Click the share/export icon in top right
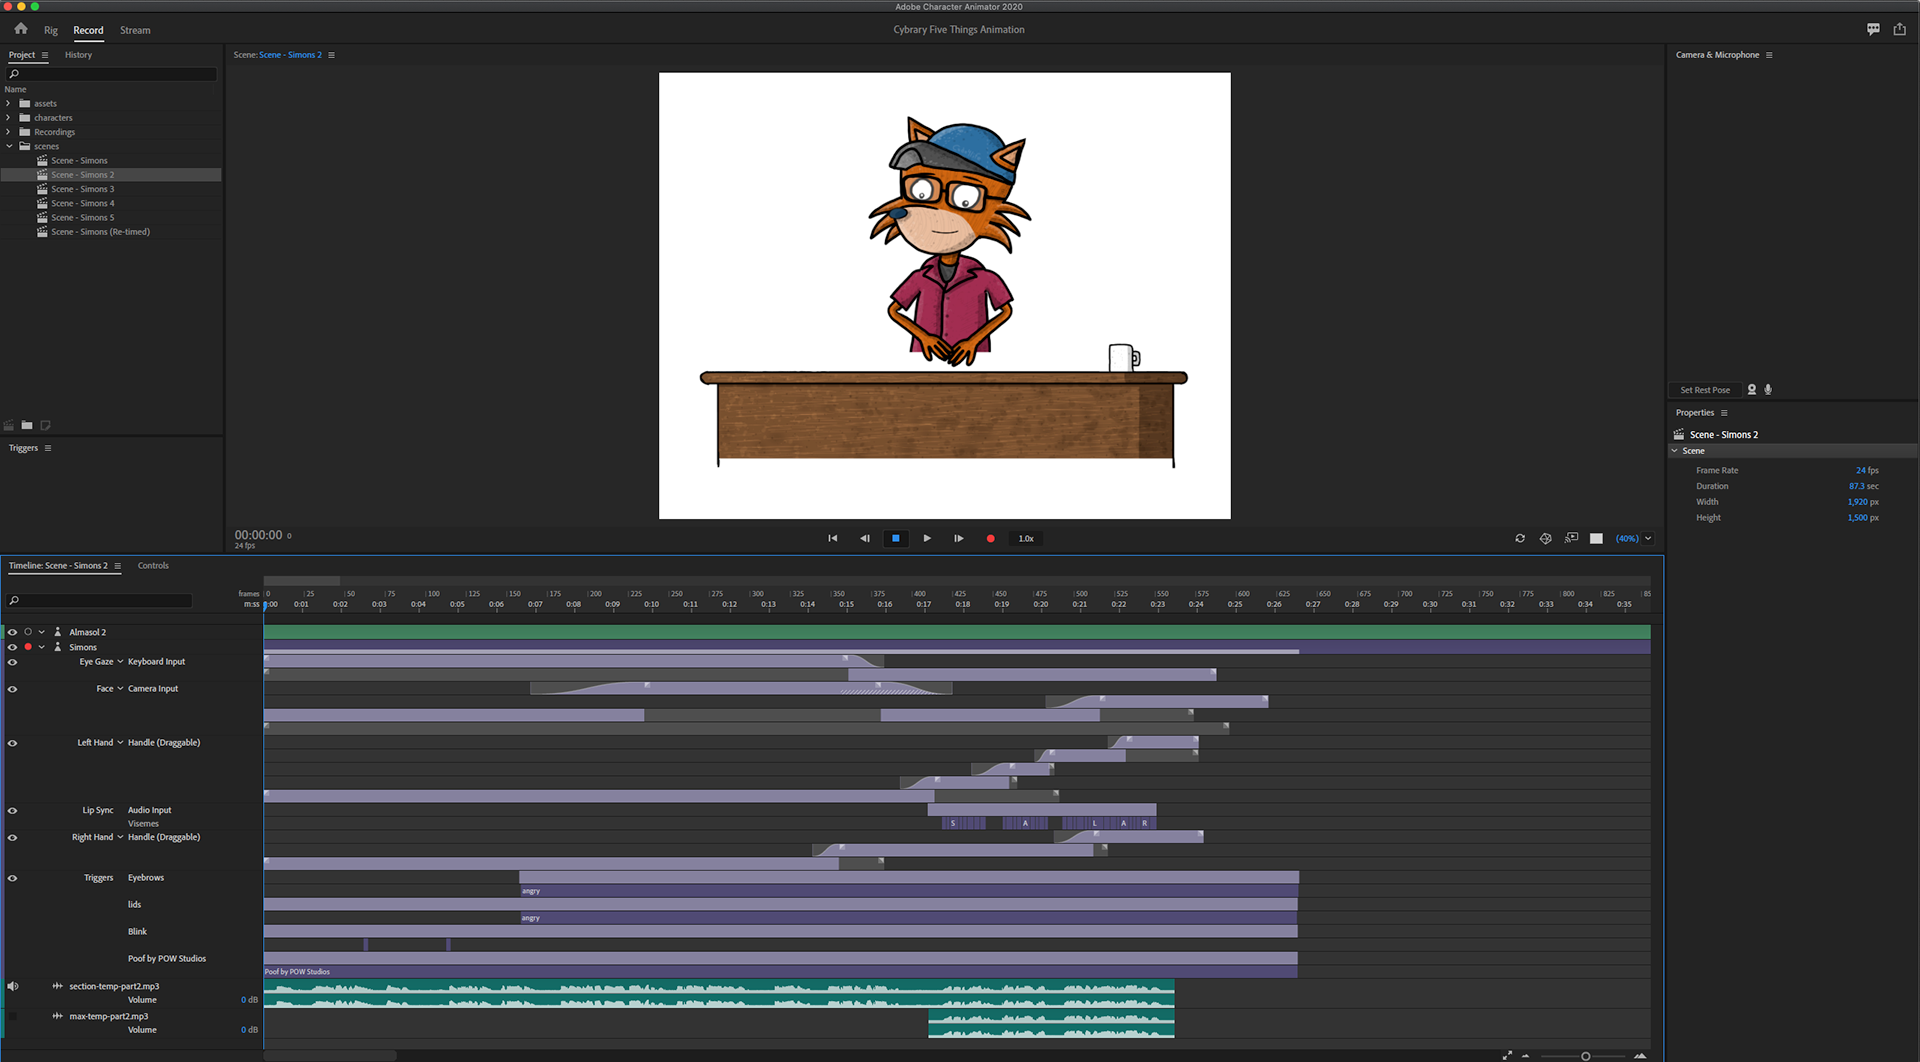 (1900, 29)
